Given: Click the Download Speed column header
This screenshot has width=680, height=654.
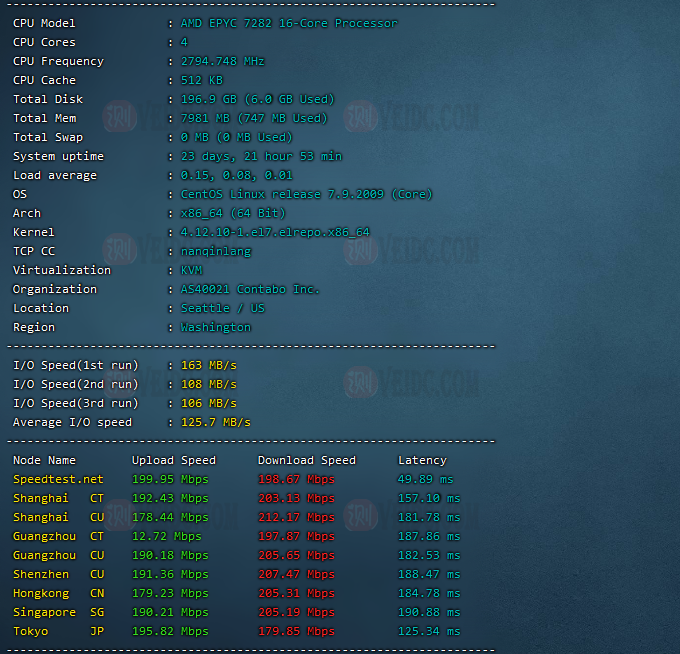Looking at the screenshot, I should coord(306,460).
